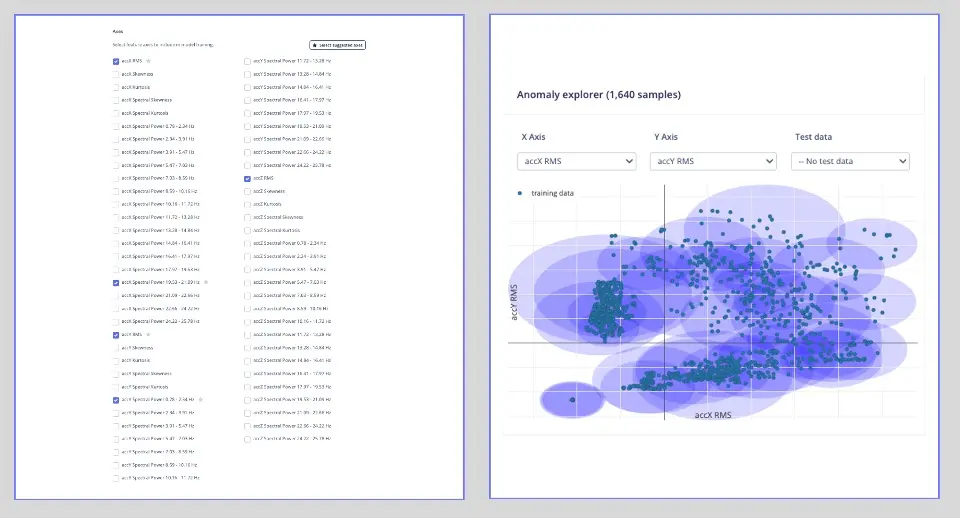
Task: Click the isolated point in the smallest cluster ellipse
Action: (573, 400)
